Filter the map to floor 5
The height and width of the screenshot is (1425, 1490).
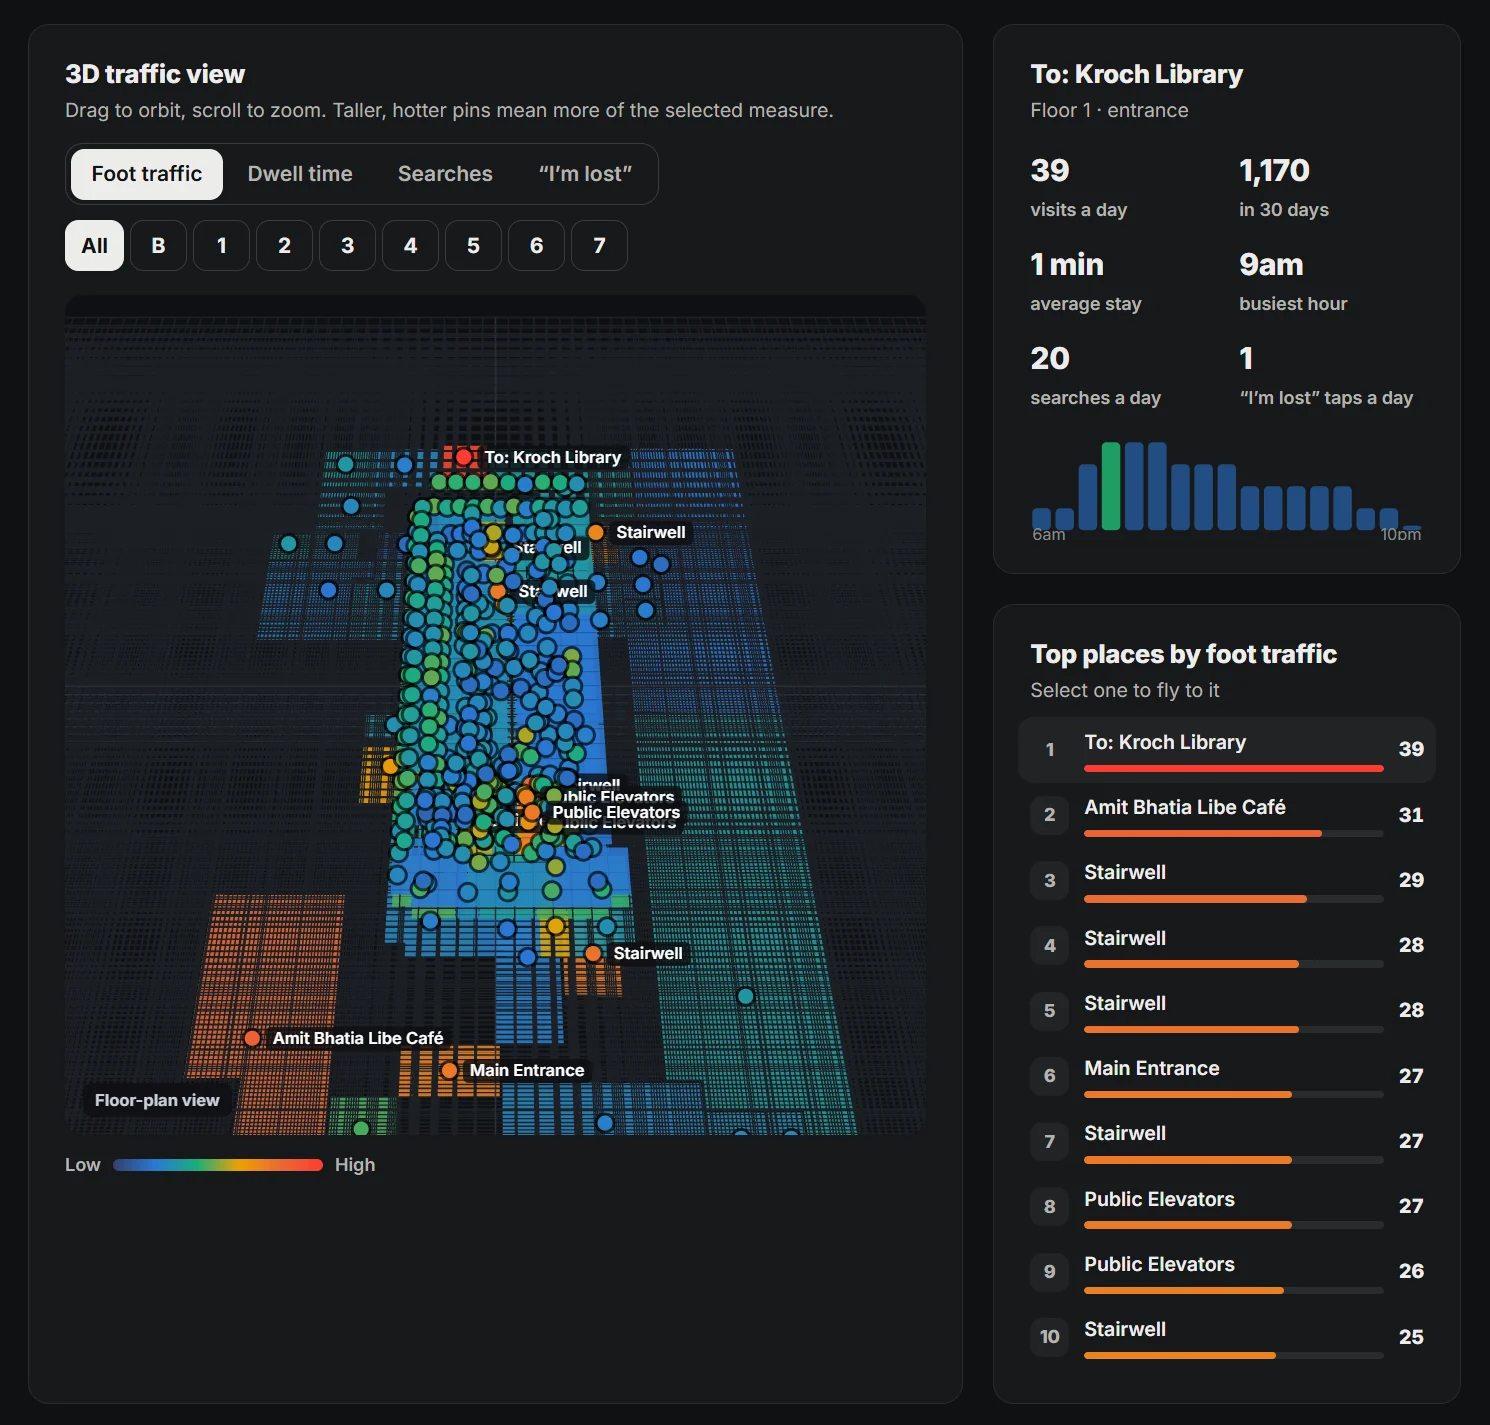click(473, 246)
